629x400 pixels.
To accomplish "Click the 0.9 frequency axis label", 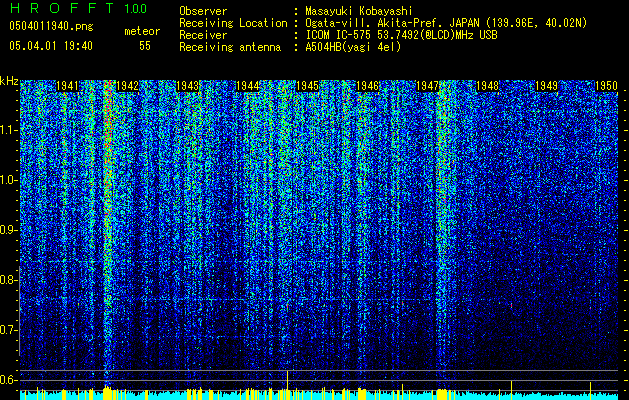I will (x=9, y=230).
